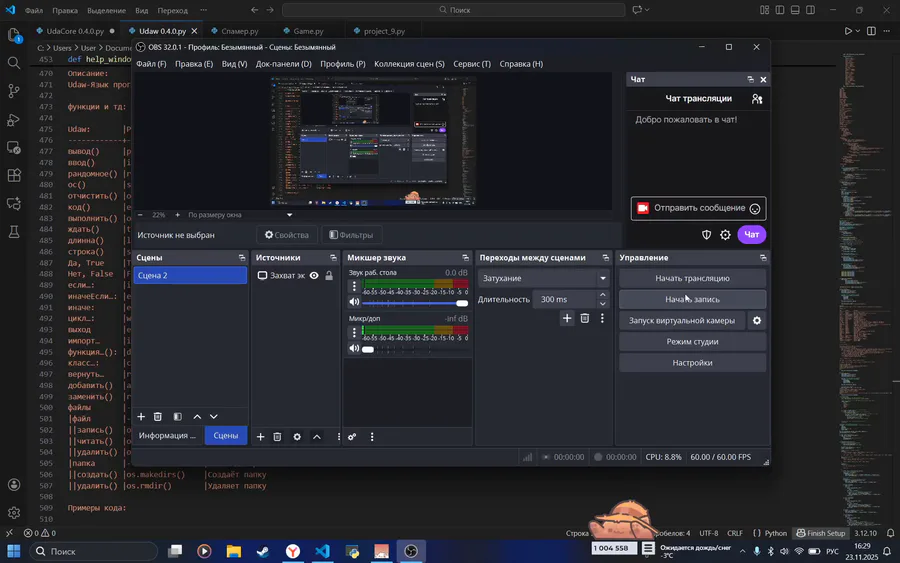This screenshot has height=563, width=900.
Task: Remove selected source with trash icon
Action: 277,437
